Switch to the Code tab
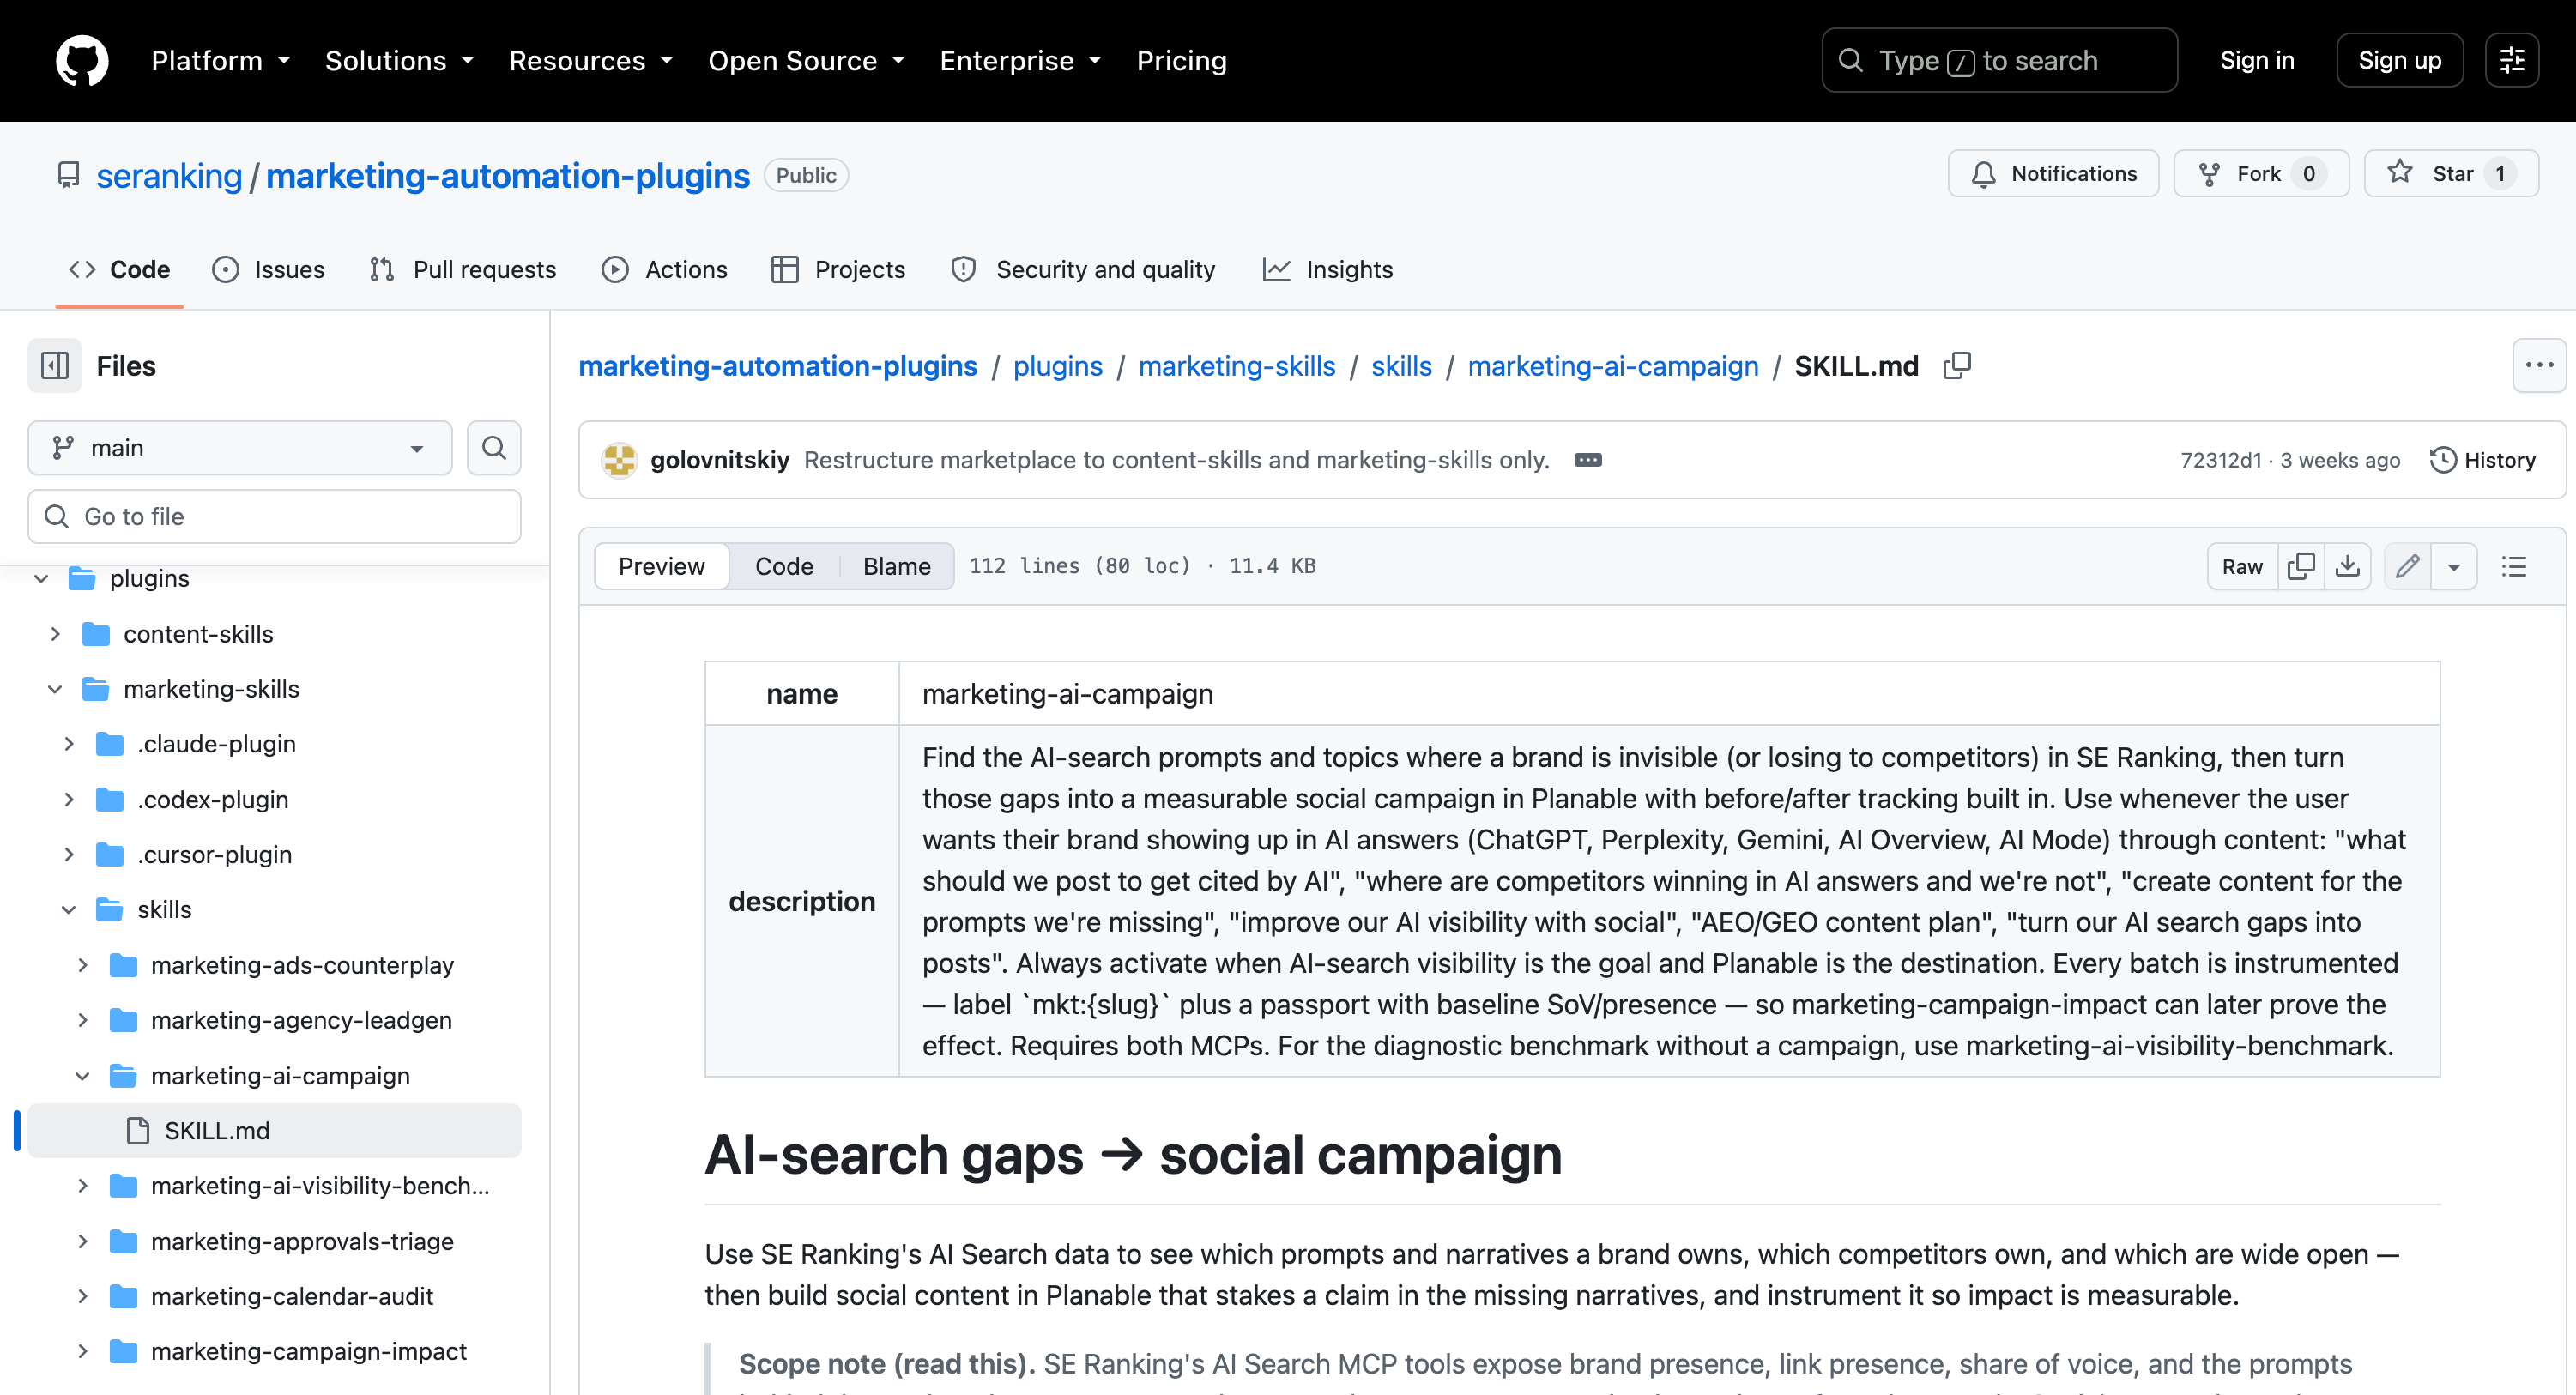Image resolution: width=2576 pixels, height=1395 pixels. coord(119,269)
